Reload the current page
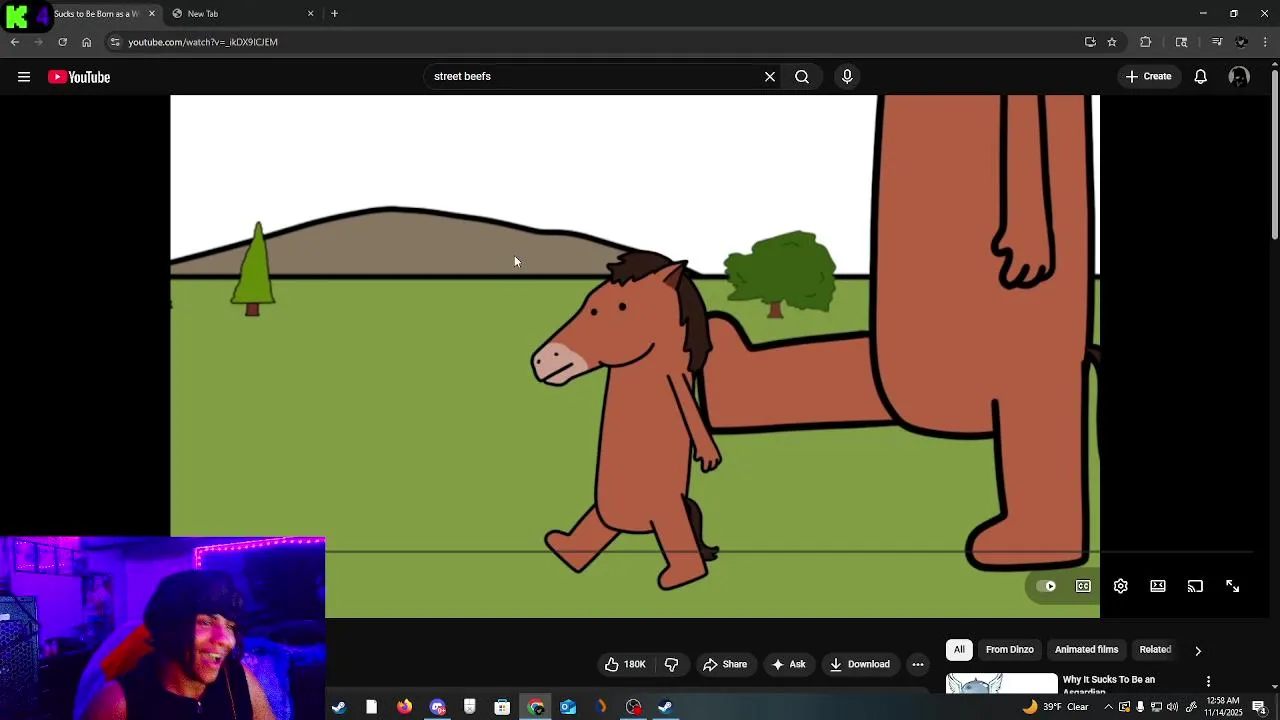The image size is (1280, 720). tap(62, 42)
